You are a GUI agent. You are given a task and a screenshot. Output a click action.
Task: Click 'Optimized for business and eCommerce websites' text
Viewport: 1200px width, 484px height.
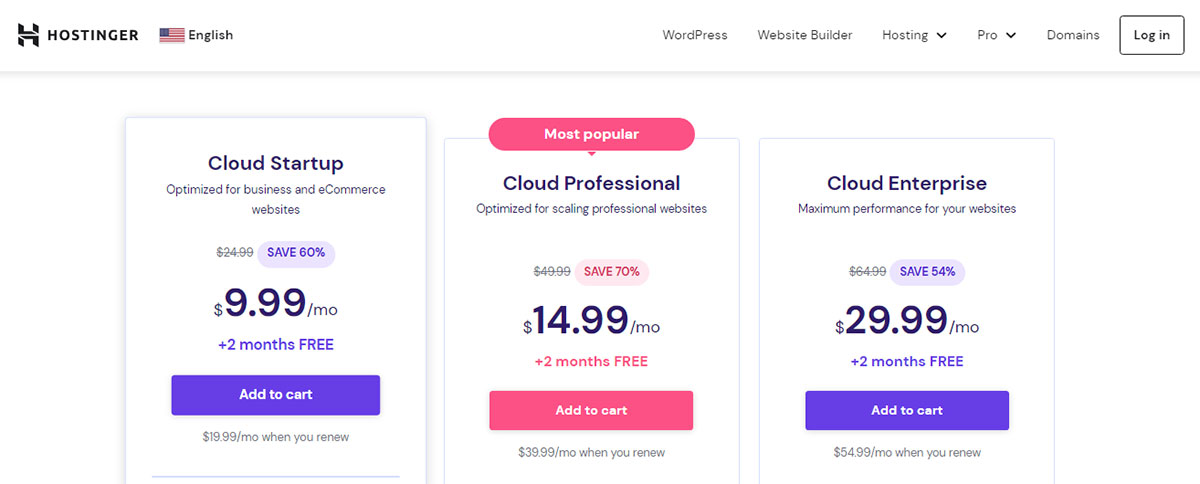[276, 200]
